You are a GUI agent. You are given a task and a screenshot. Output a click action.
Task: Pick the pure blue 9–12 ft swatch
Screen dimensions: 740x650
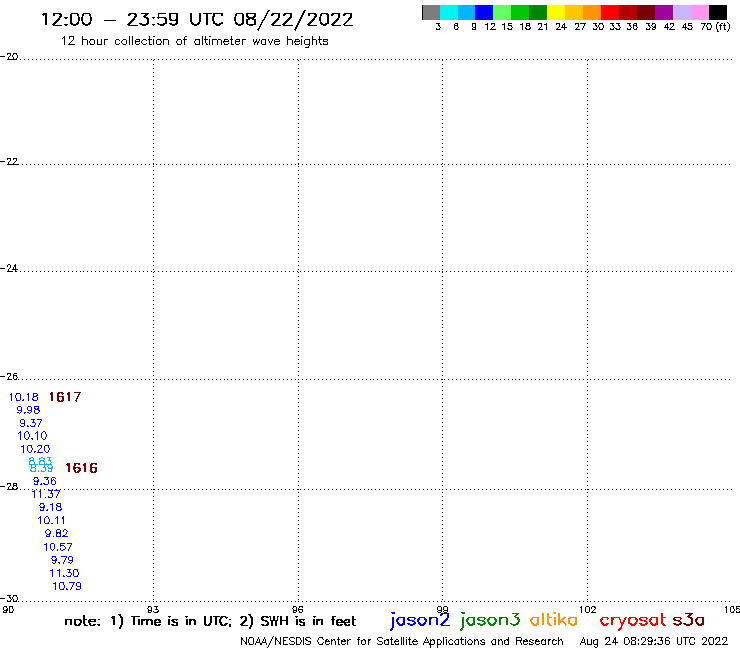point(484,12)
